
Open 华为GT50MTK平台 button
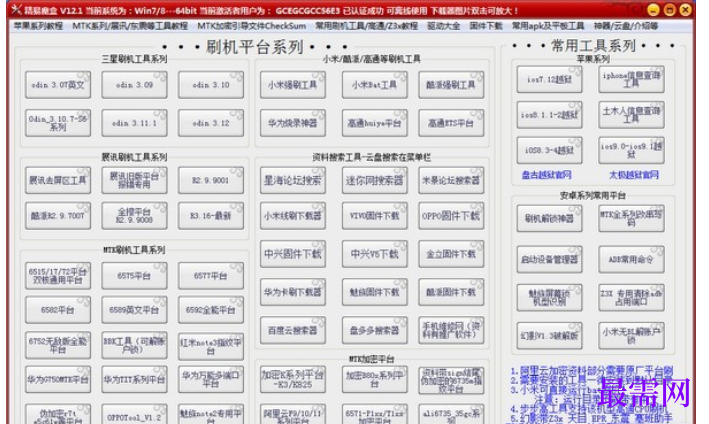58,379
